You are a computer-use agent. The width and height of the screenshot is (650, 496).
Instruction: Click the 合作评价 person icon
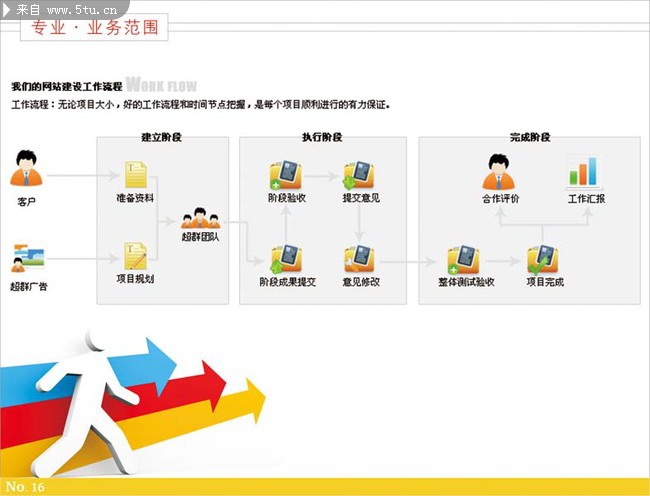coord(499,172)
